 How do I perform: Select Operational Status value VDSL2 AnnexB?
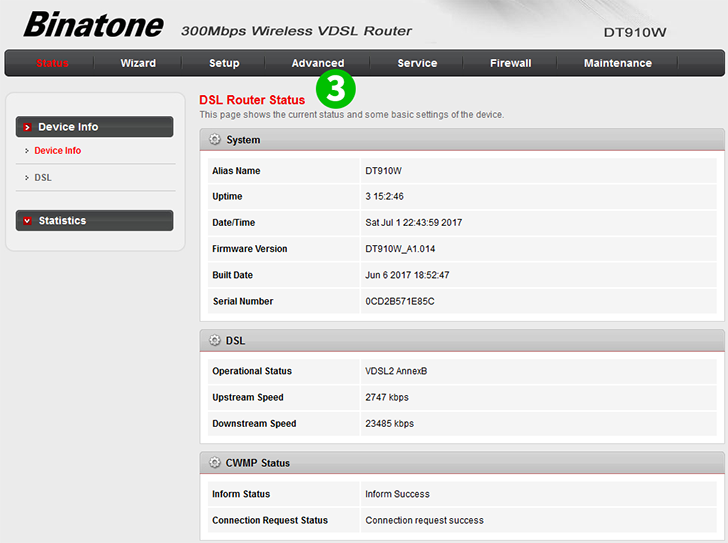396,371
